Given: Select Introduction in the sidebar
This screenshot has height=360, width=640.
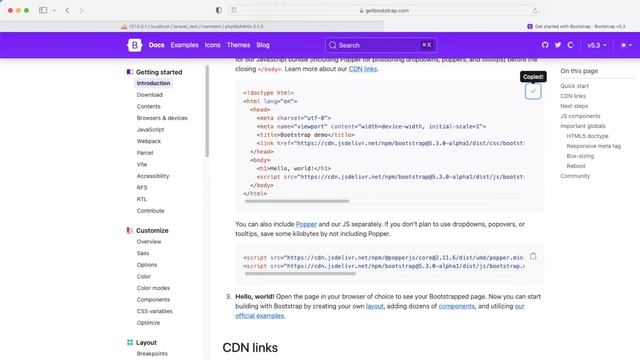Looking at the screenshot, I should [x=153, y=83].
